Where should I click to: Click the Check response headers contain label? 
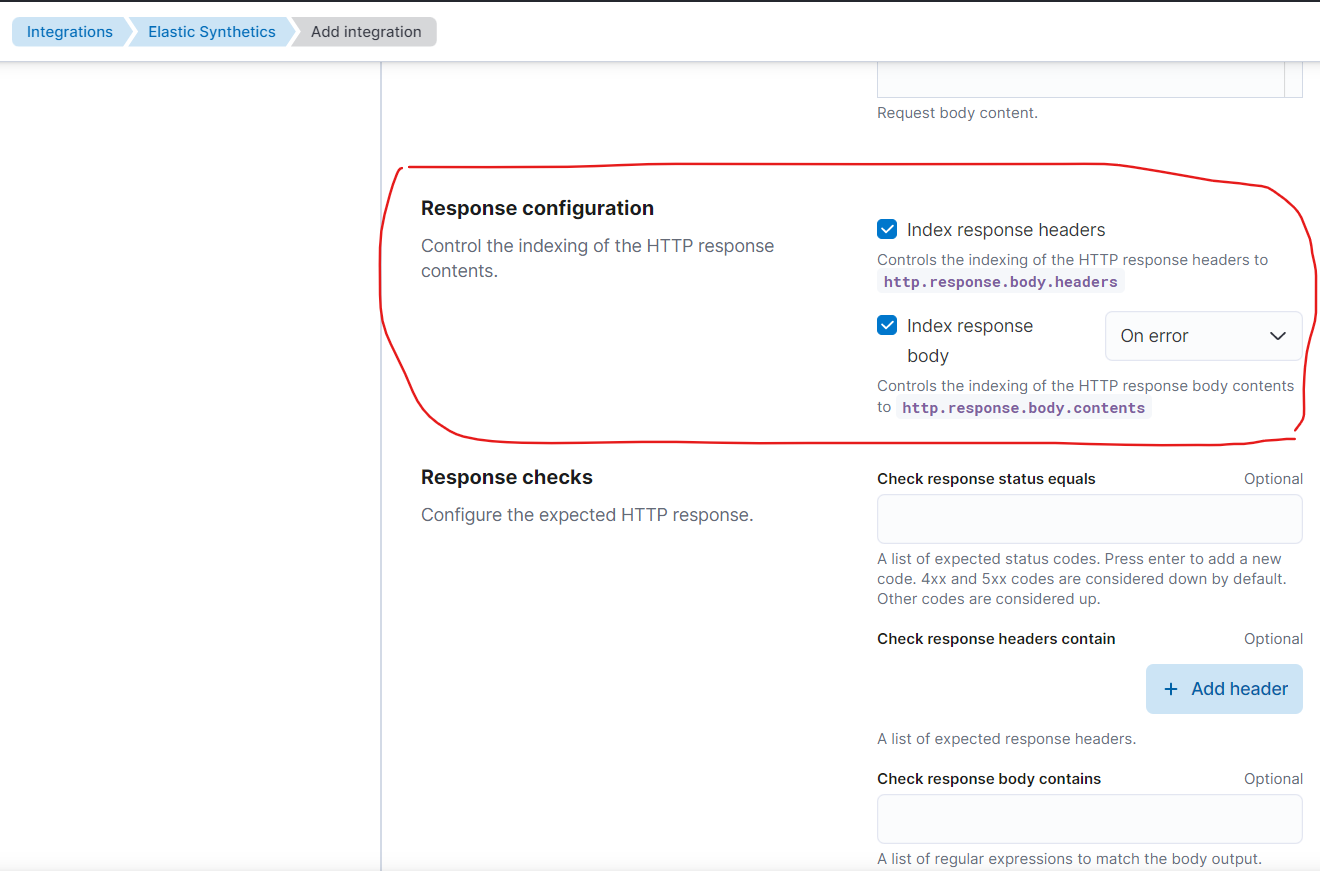(996, 639)
